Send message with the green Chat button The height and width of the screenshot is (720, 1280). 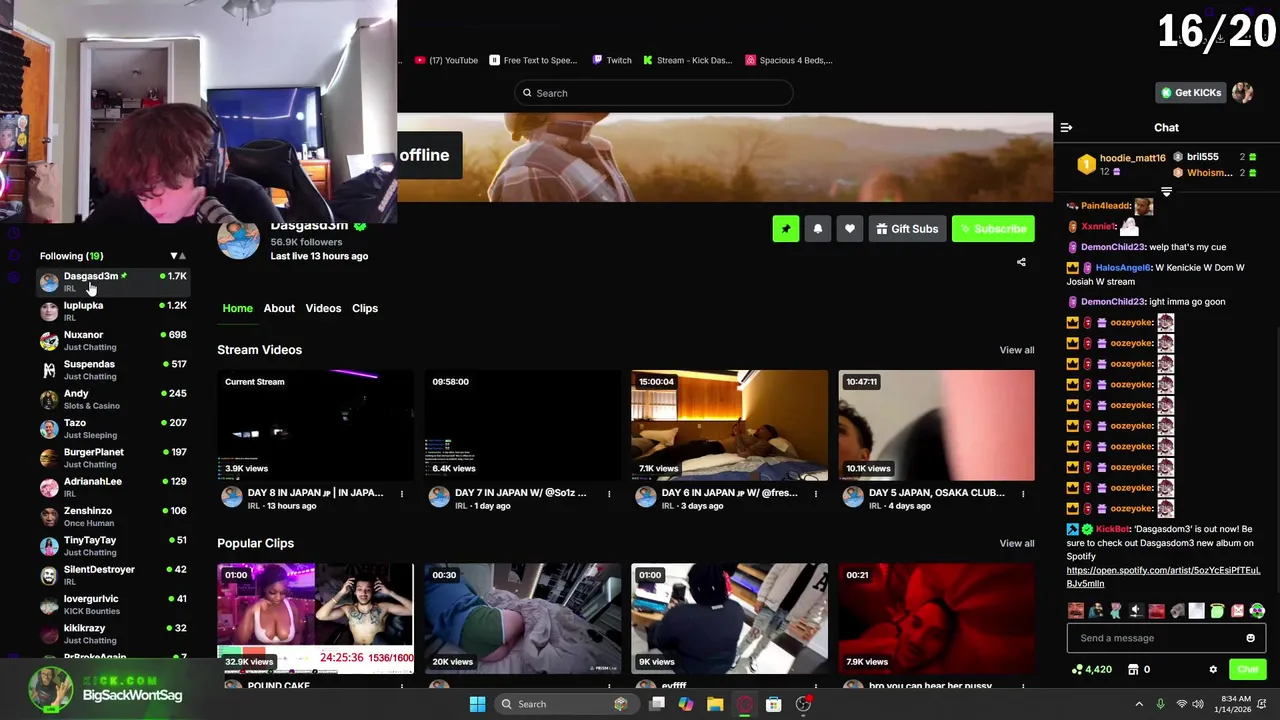(1248, 669)
